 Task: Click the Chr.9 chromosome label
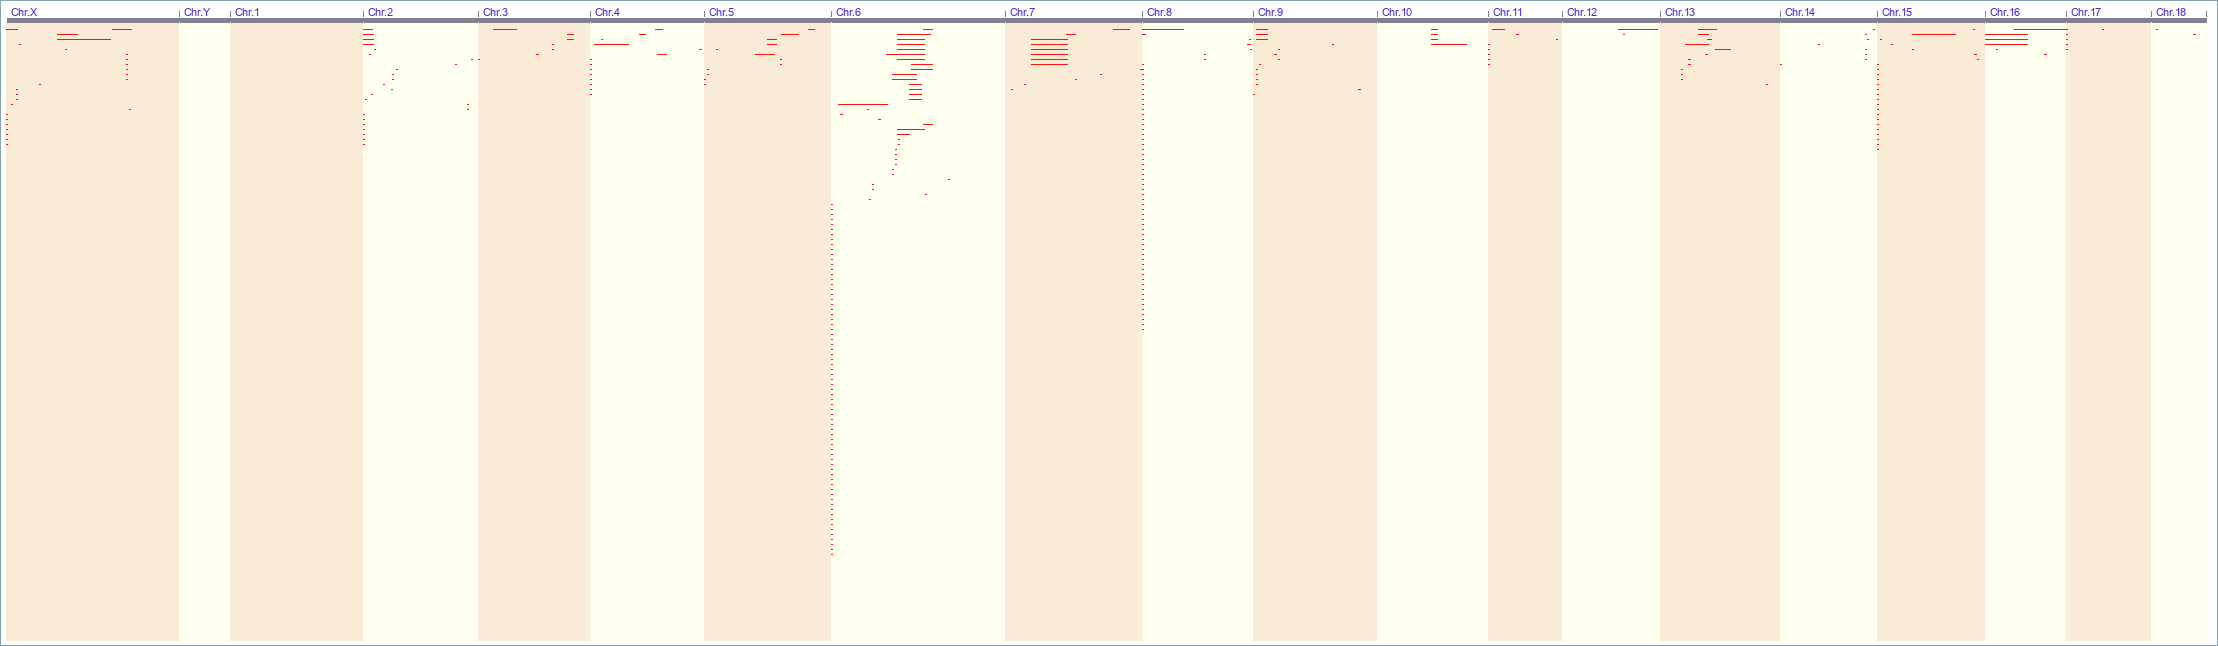tap(1270, 12)
